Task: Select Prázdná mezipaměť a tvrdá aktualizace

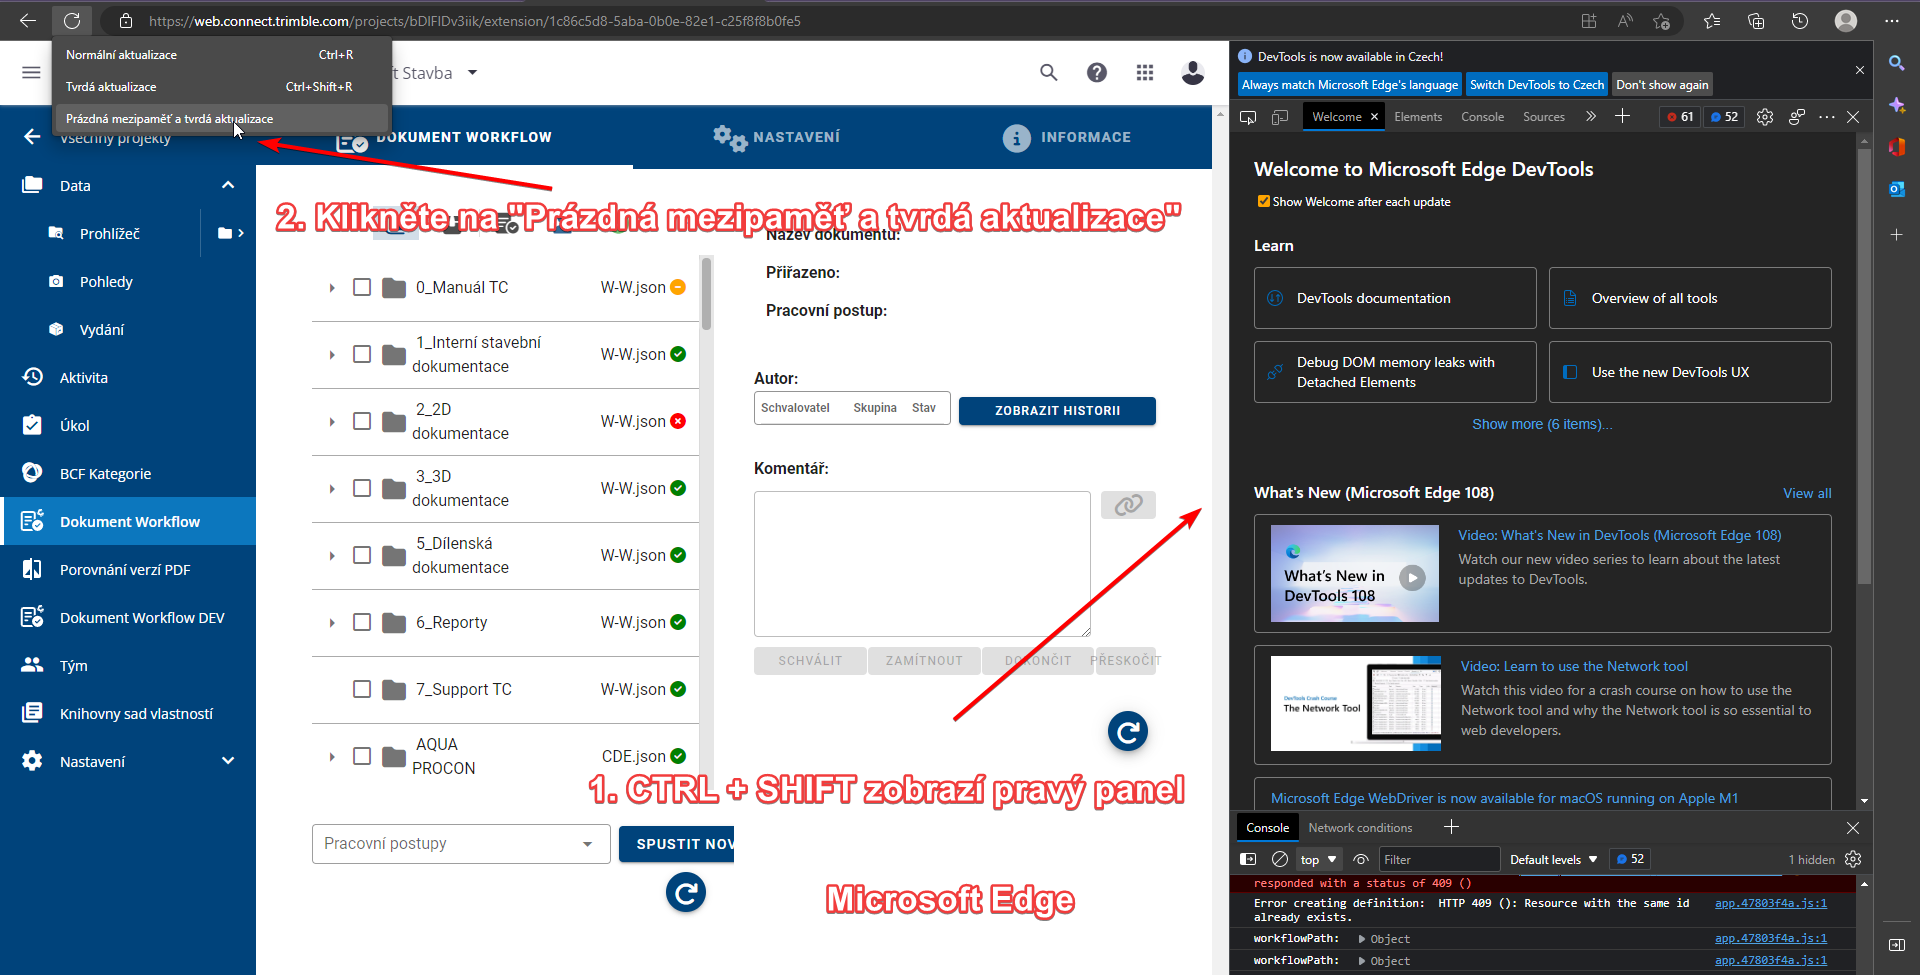Action: coord(221,119)
